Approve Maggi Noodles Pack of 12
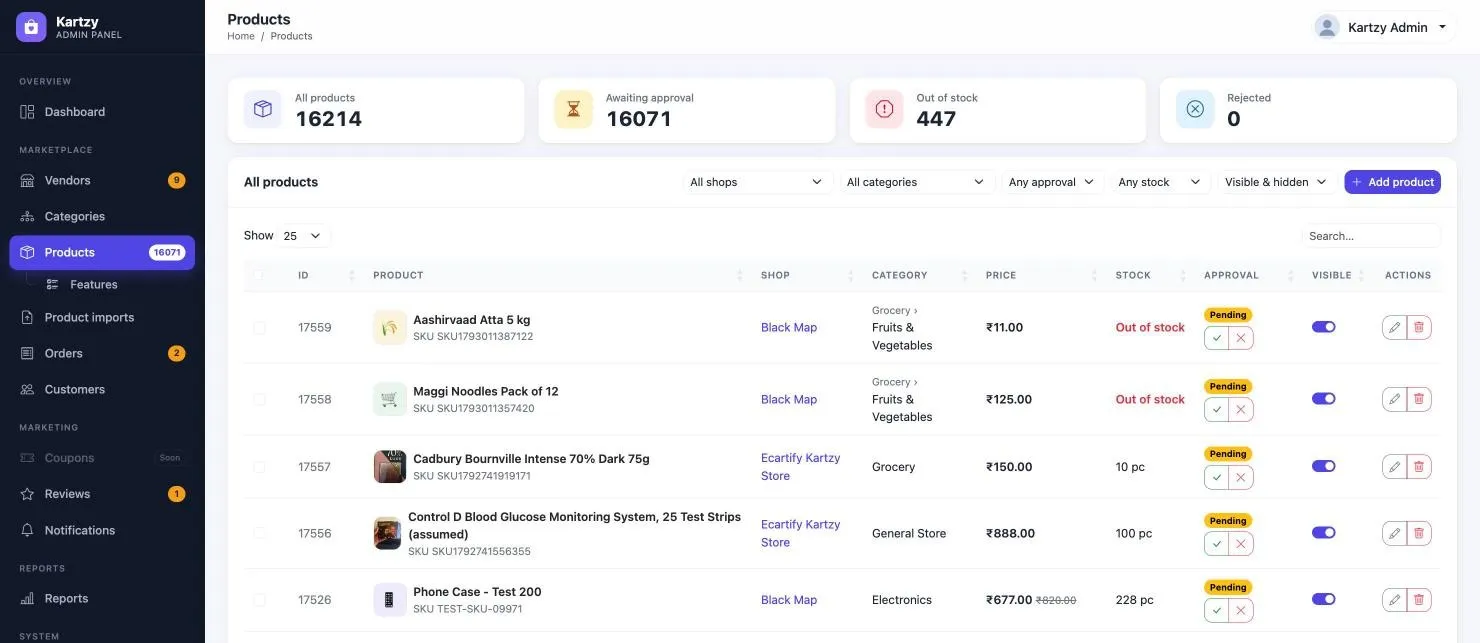 pos(1216,410)
